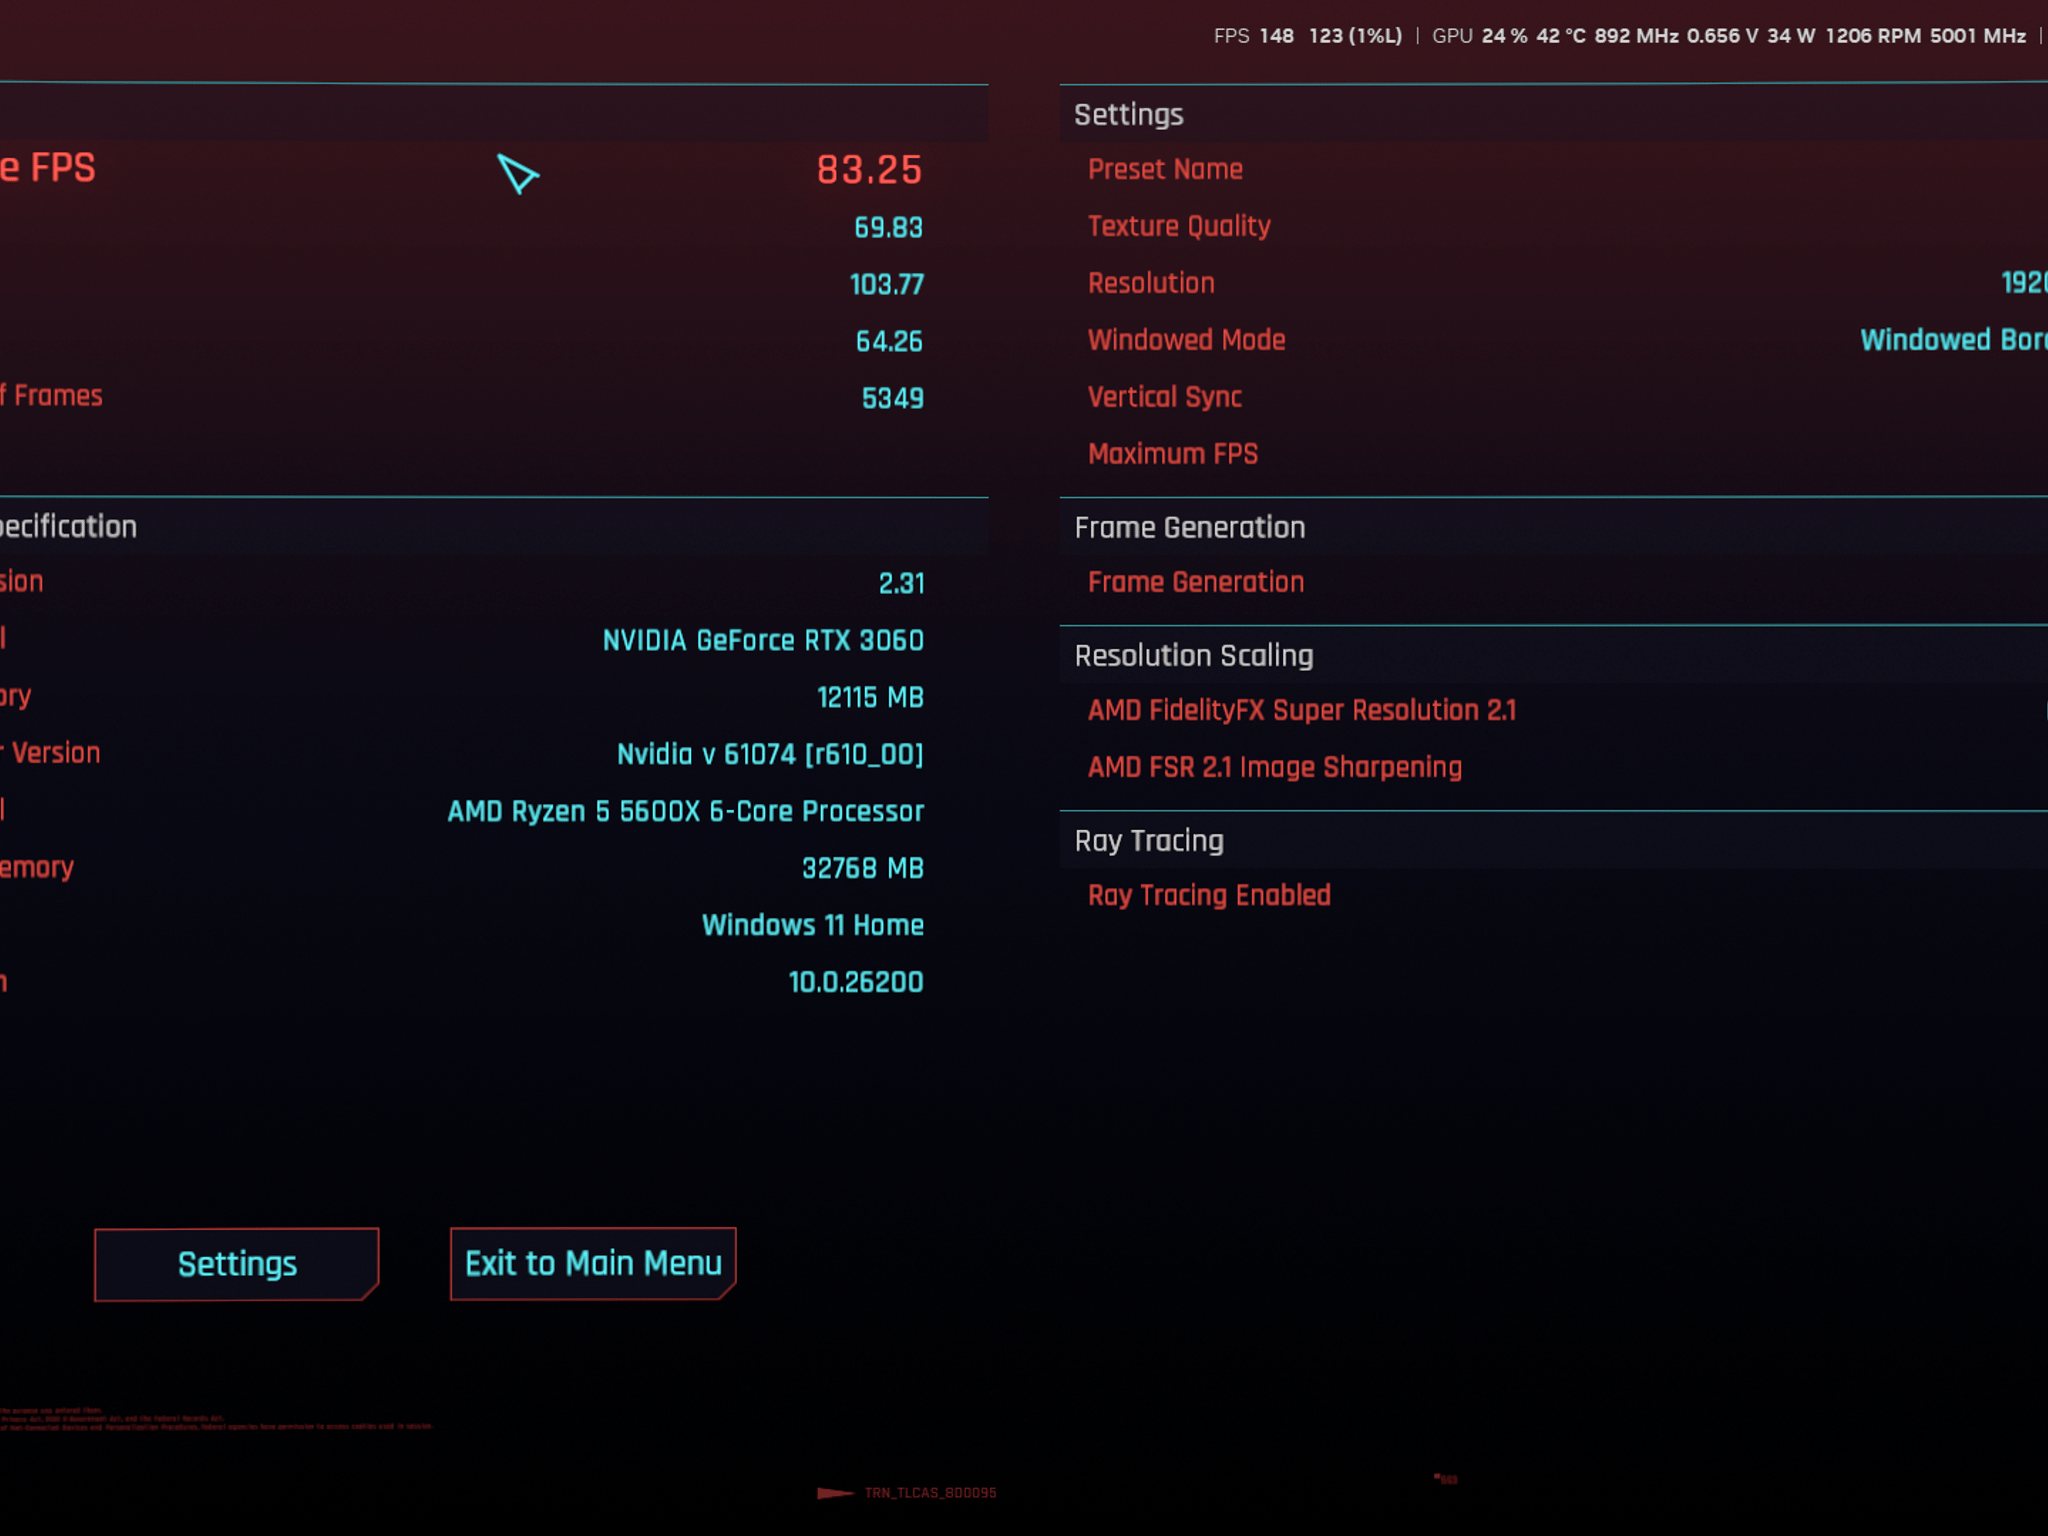Click overlay FPS 148 readout
The height and width of the screenshot is (1536, 2048).
[1254, 36]
